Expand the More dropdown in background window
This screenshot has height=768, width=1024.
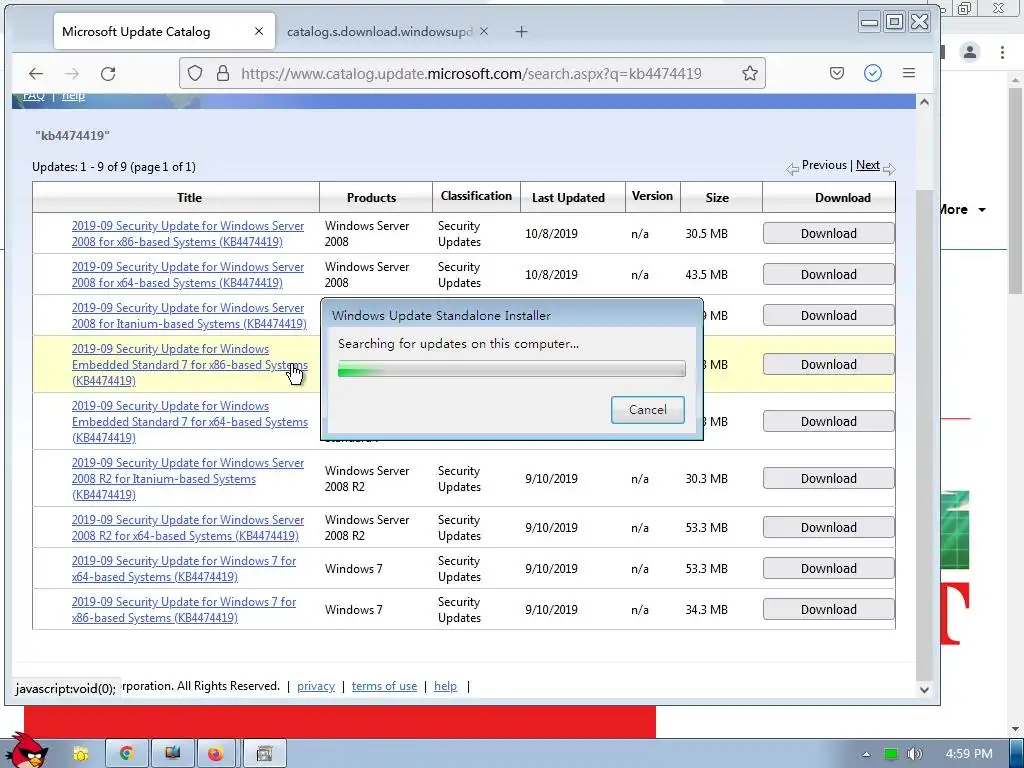click(x=963, y=210)
